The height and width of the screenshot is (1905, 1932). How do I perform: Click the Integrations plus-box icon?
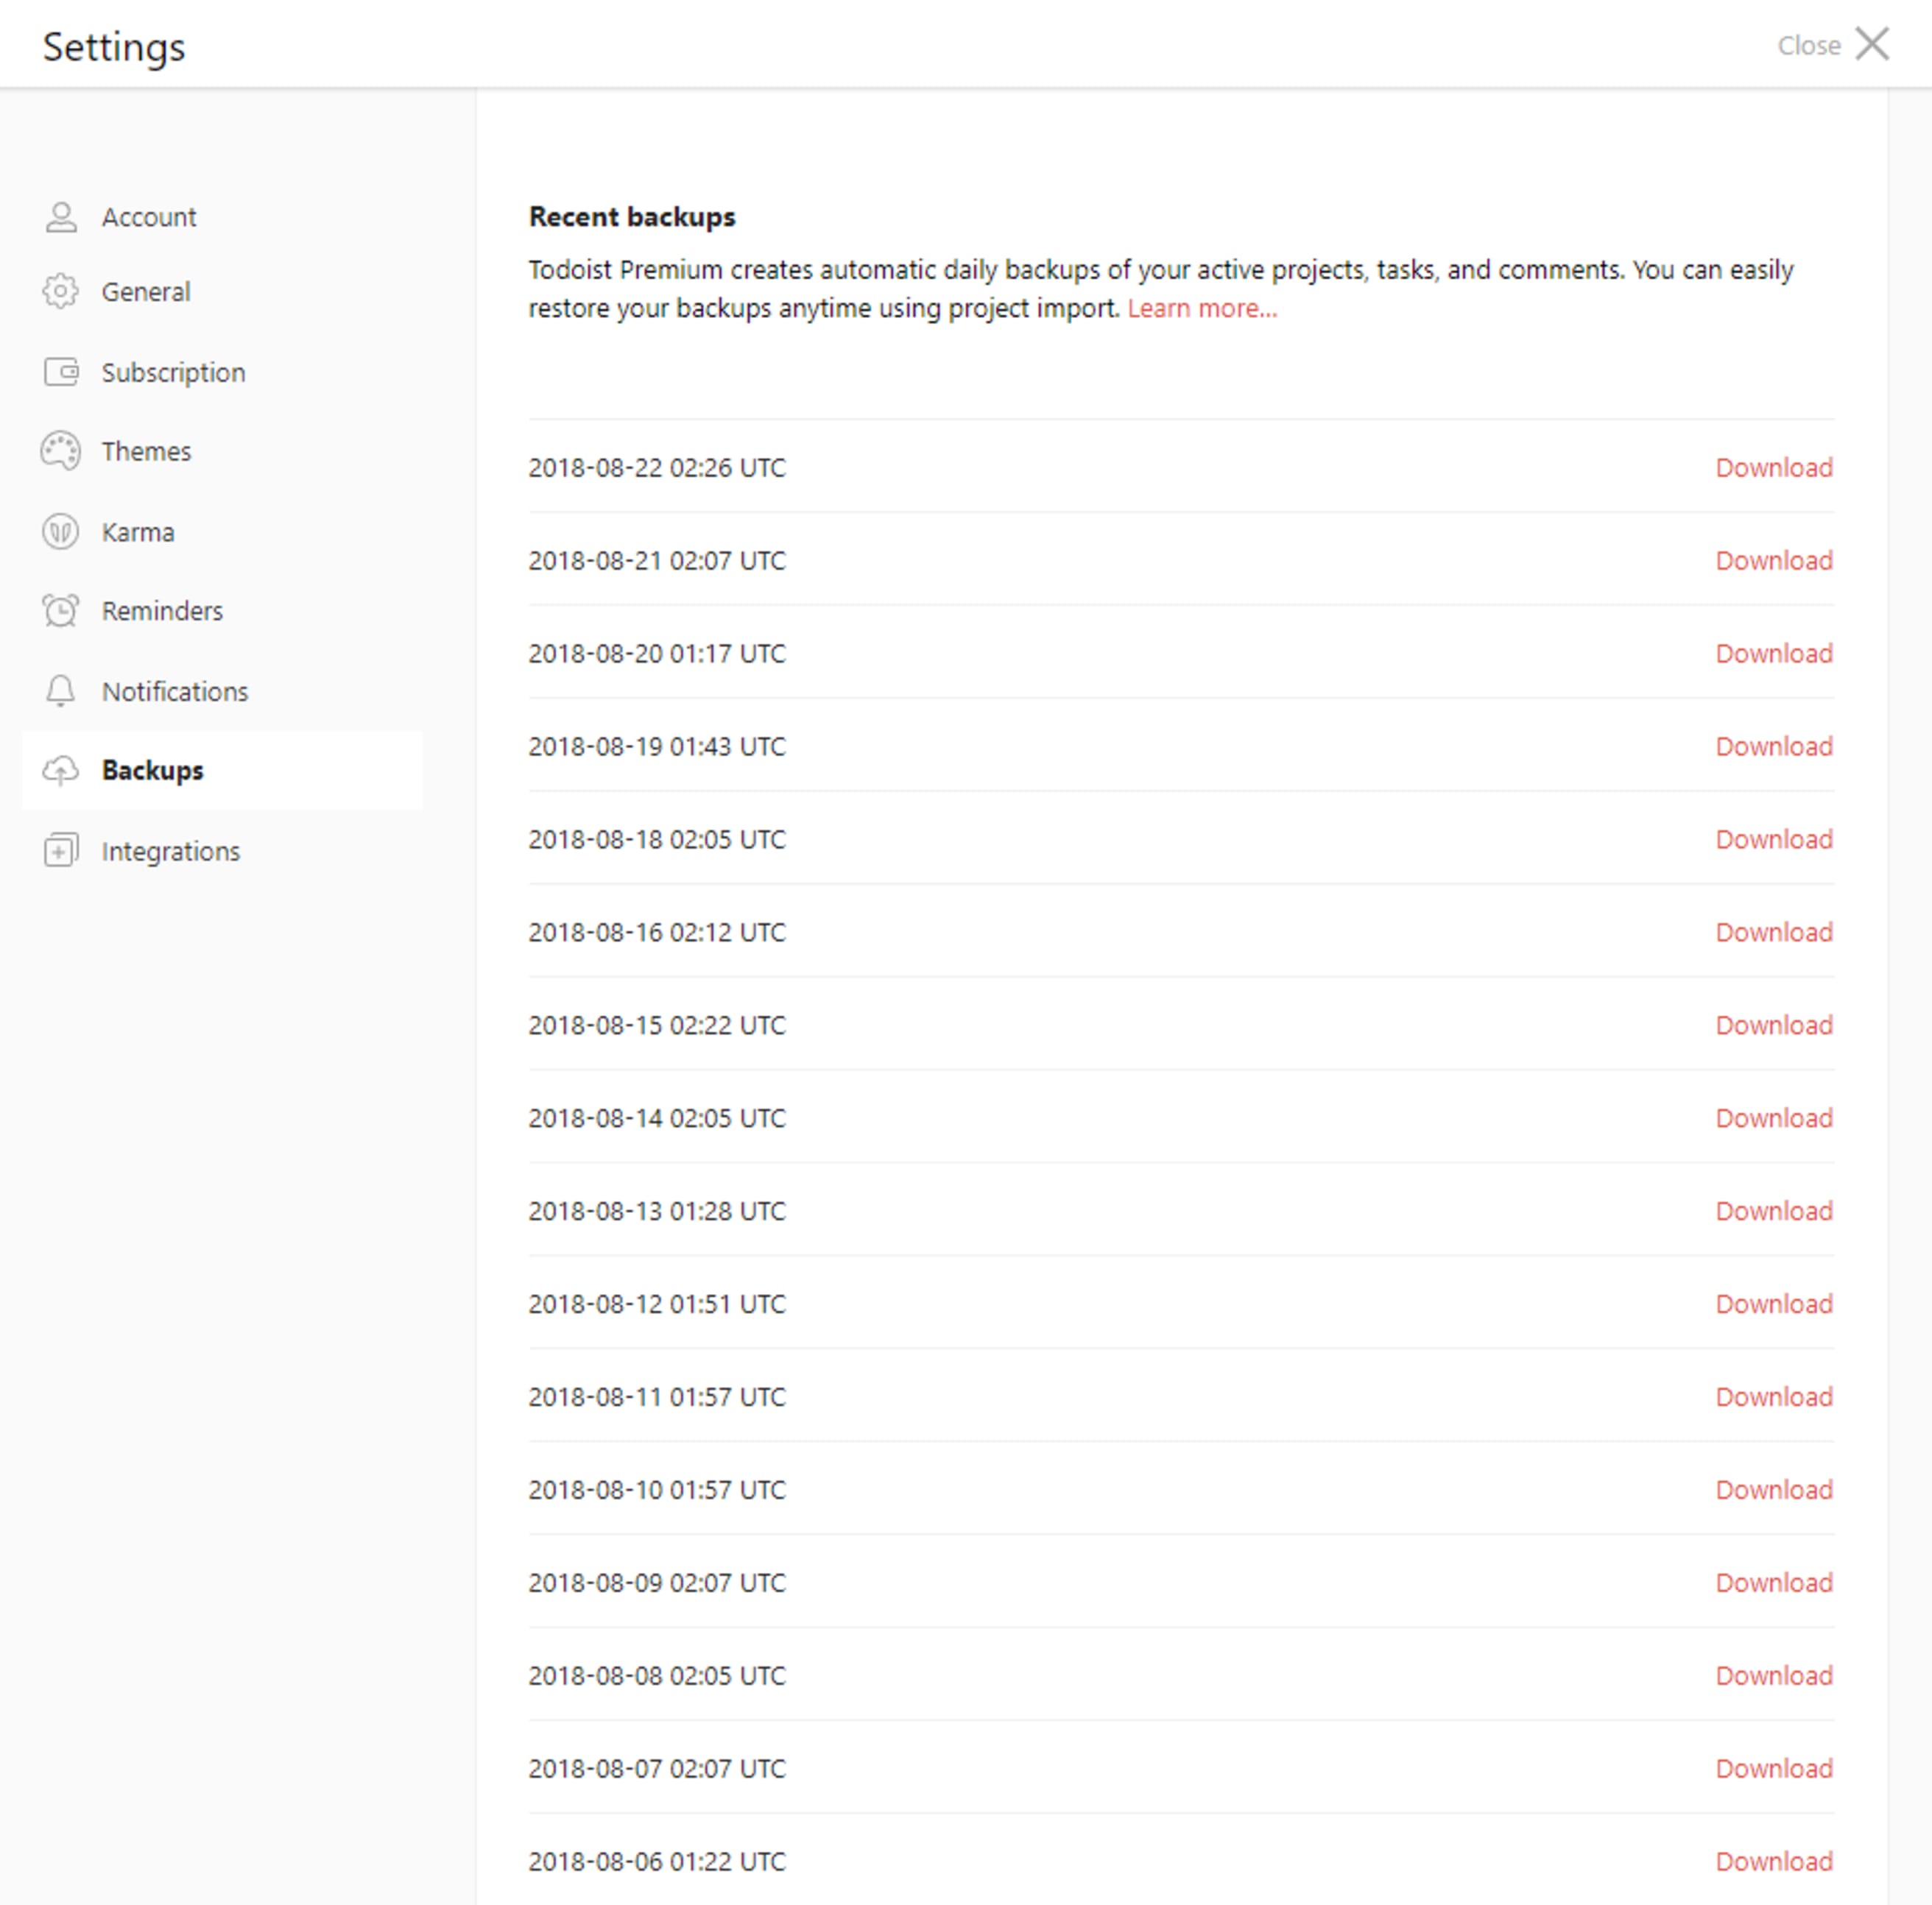point(61,851)
